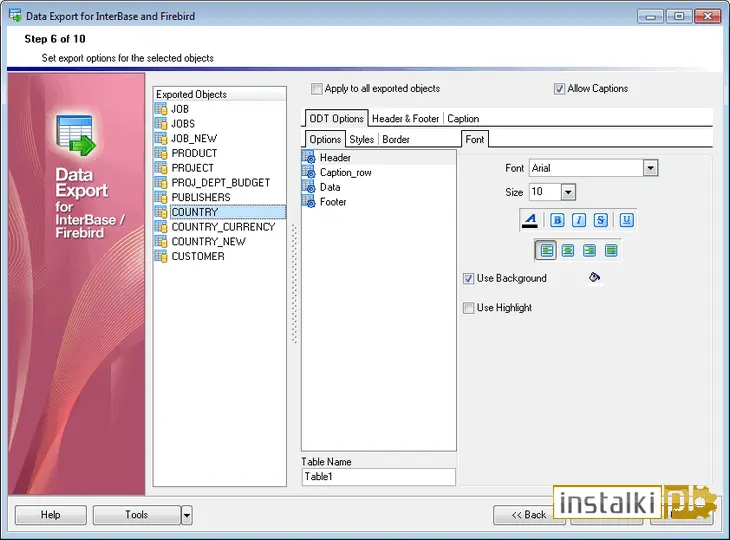This screenshot has width=730, height=540.
Task: Click the vertical splitter handle dots
Action: 294,284
